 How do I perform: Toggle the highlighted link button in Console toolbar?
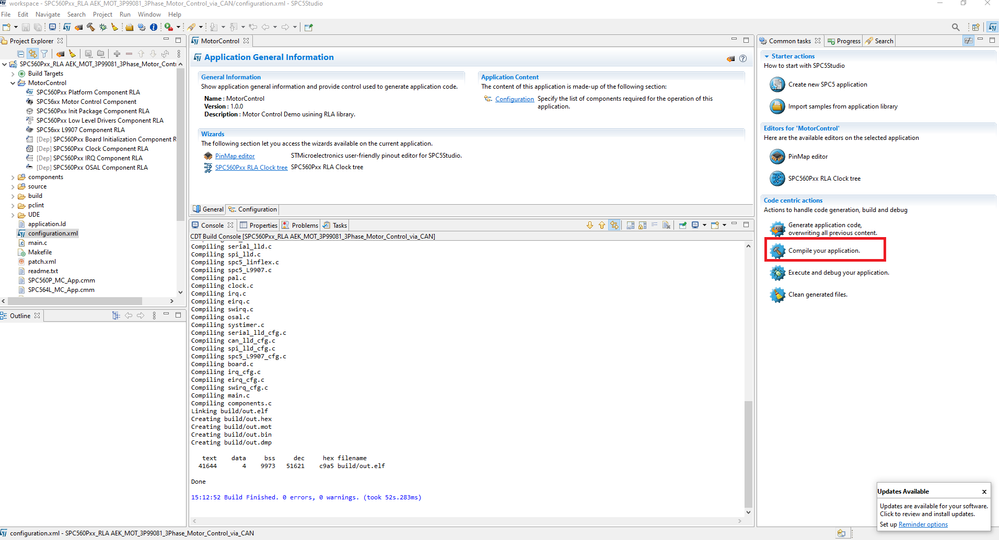click(x=614, y=225)
